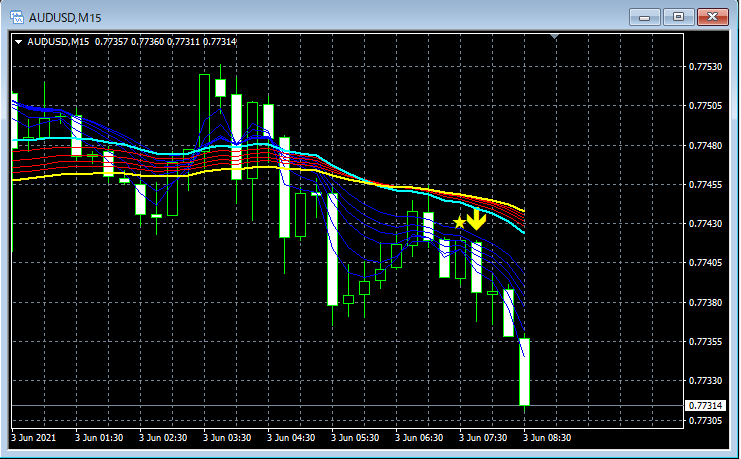Click the AUDUSD,M15 title bar text

pos(65,18)
